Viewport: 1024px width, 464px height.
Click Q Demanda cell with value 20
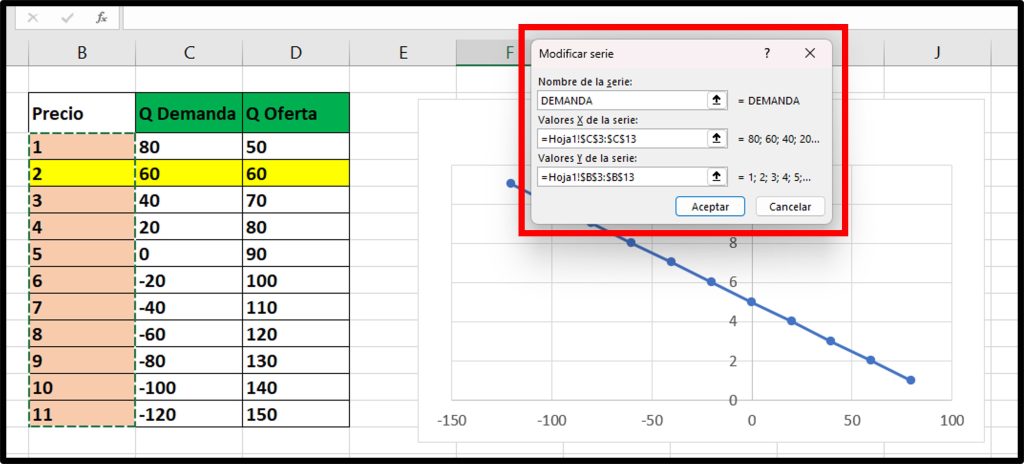189,227
